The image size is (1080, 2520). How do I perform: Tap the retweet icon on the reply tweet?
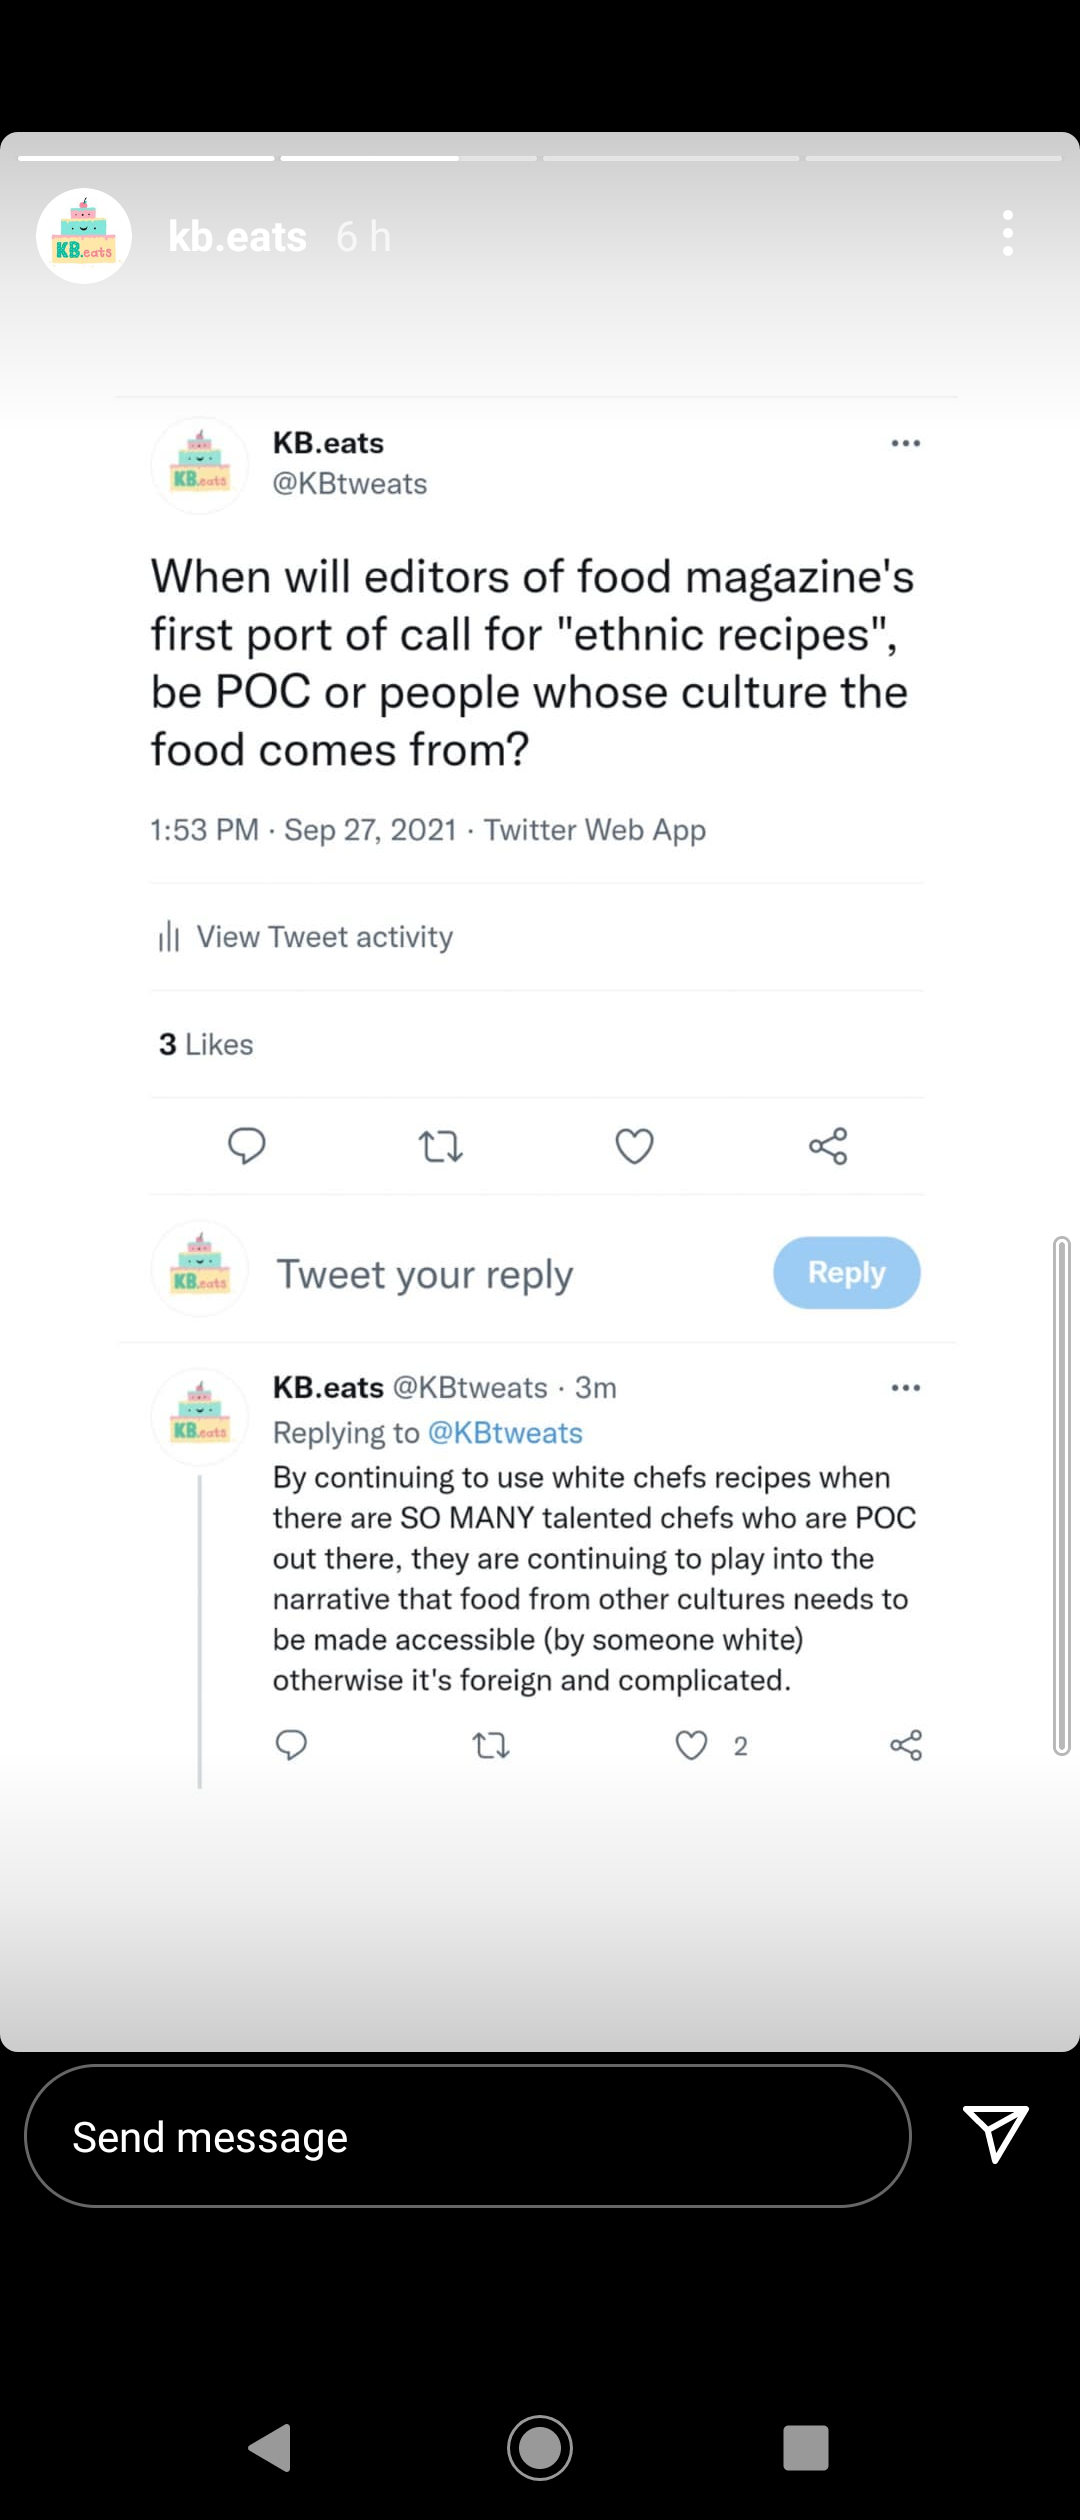pyautogui.click(x=491, y=1746)
